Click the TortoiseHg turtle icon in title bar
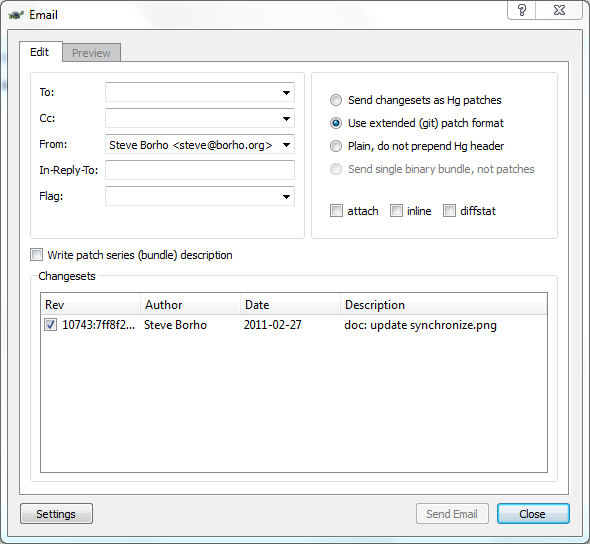This screenshot has height=544, width=590. coord(16,15)
